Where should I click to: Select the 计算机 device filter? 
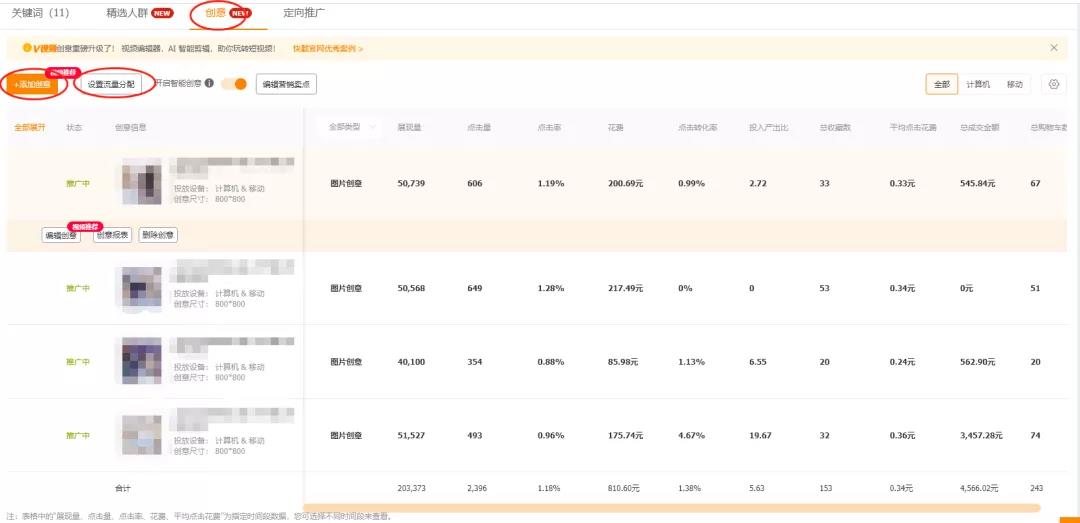point(977,85)
